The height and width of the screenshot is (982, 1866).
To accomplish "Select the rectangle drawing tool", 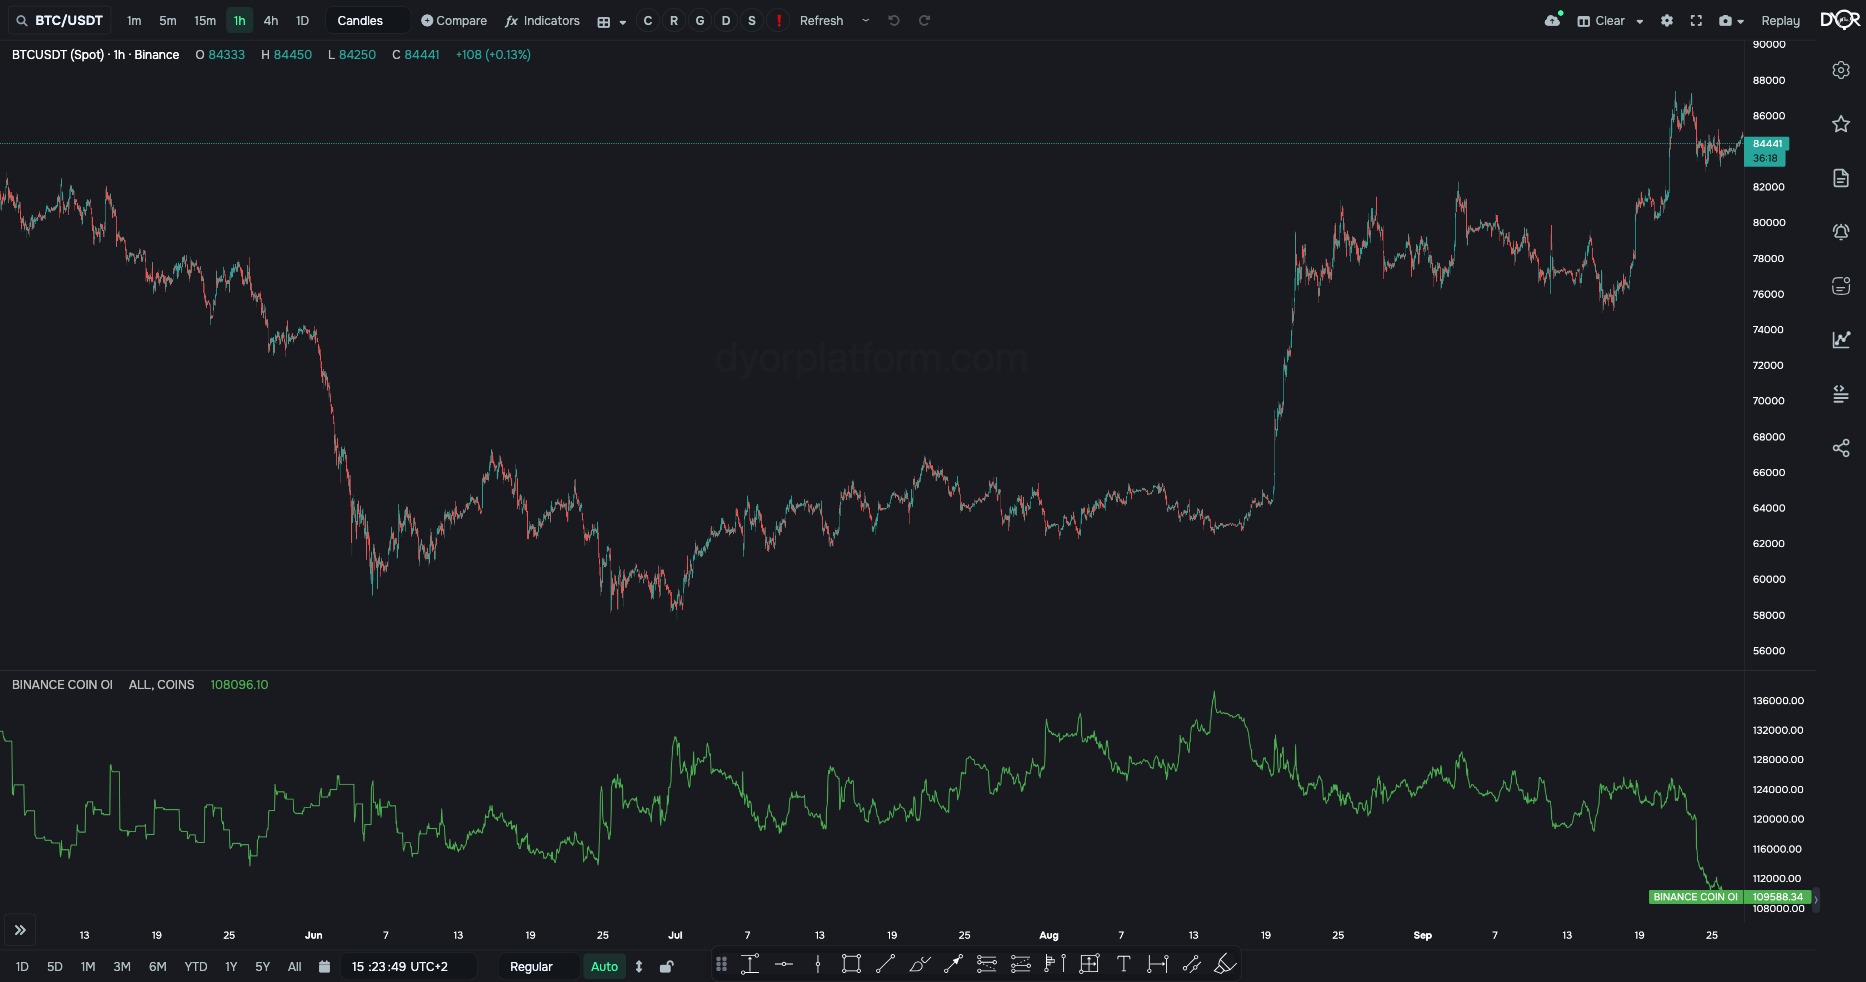I will pyautogui.click(x=851, y=964).
